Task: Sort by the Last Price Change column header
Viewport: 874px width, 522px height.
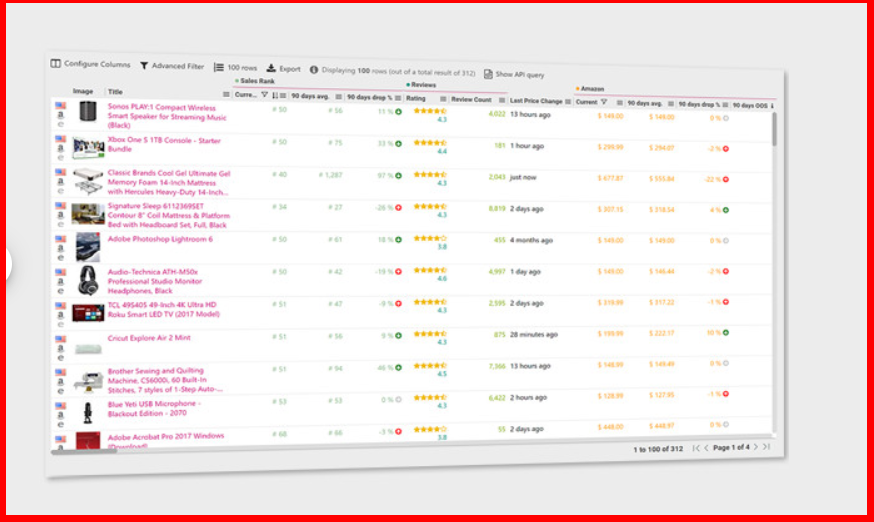Action: [536, 101]
